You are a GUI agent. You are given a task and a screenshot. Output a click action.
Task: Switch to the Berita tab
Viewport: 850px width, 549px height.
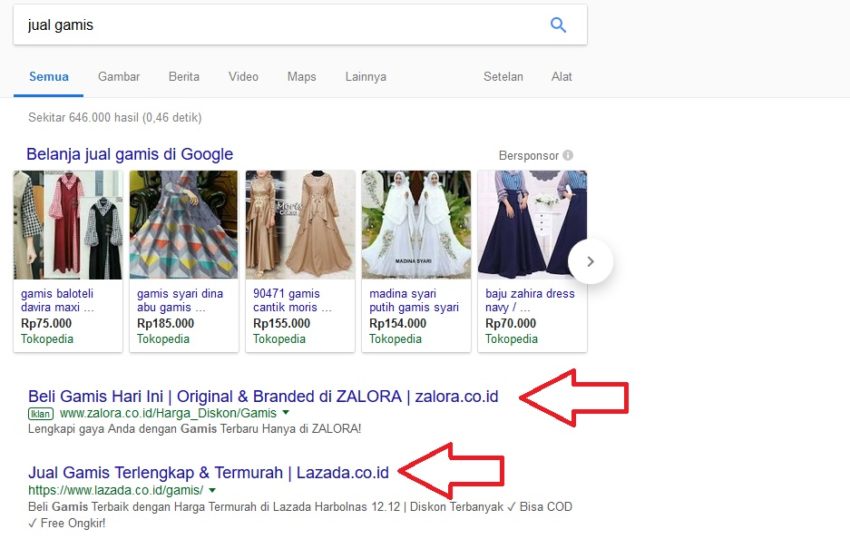pos(184,76)
